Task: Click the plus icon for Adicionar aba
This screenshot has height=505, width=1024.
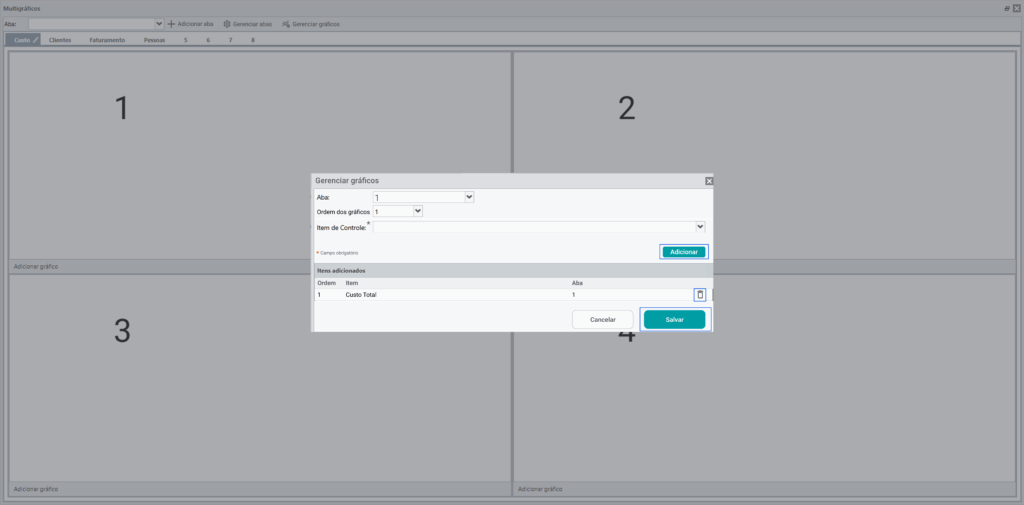Action: [171, 24]
